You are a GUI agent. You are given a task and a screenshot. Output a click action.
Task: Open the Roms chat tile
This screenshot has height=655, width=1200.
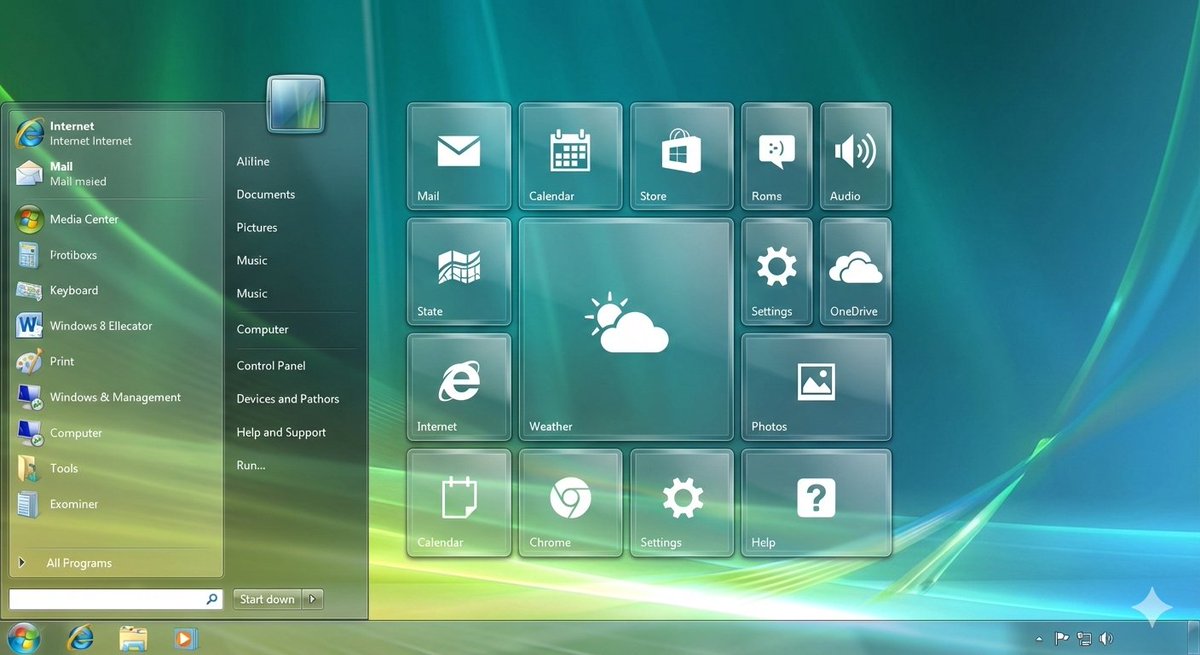[x=777, y=156]
